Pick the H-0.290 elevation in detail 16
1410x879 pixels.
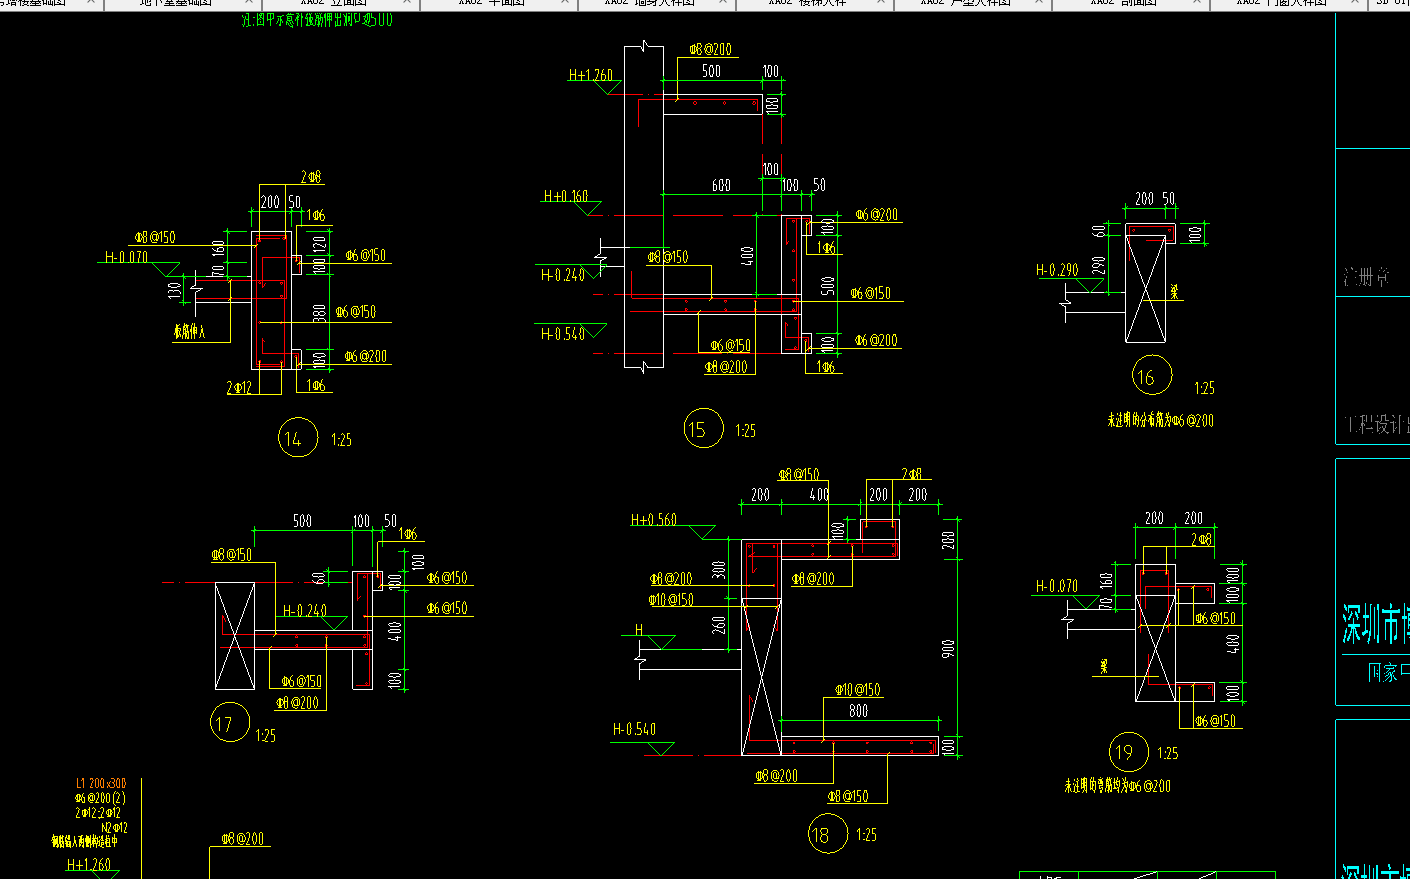[x=1057, y=270]
